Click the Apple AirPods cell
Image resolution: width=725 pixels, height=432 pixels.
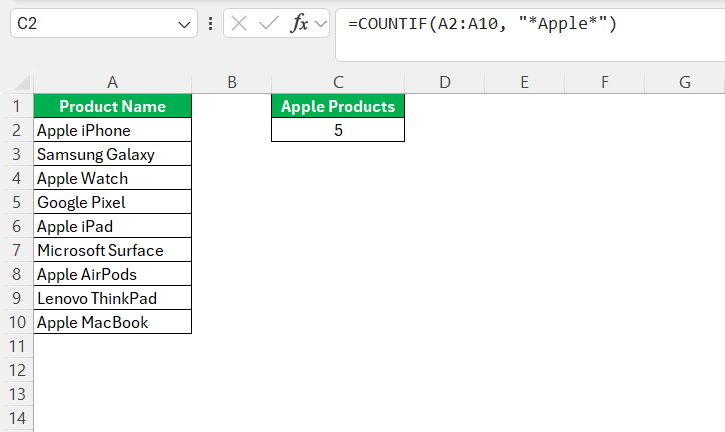click(x=112, y=274)
